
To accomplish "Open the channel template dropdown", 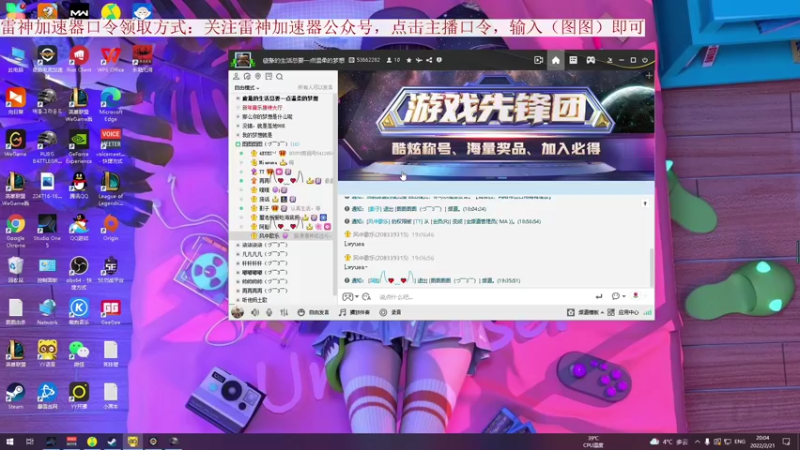I will coord(585,312).
